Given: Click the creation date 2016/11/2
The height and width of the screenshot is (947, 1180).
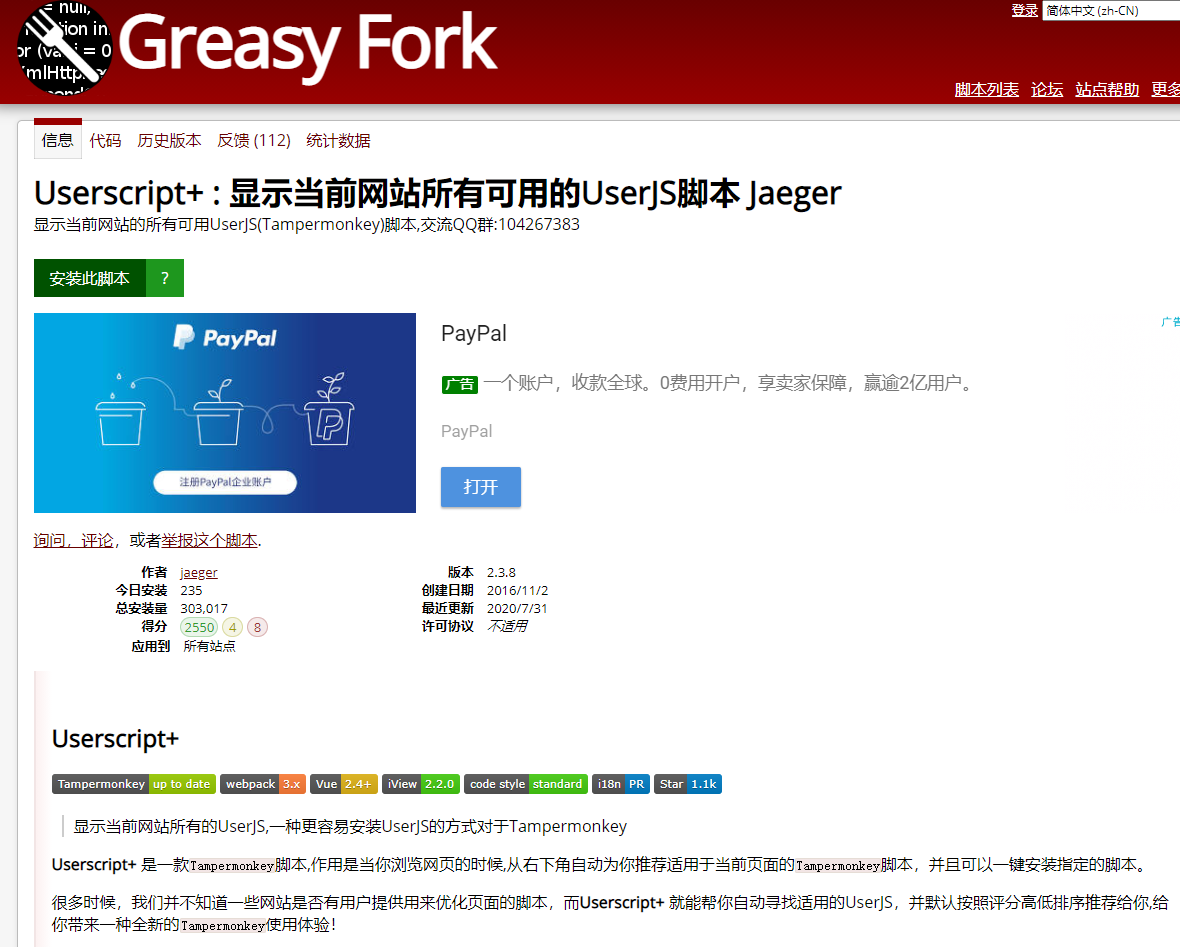Looking at the screenshot, I should [518, 591].
